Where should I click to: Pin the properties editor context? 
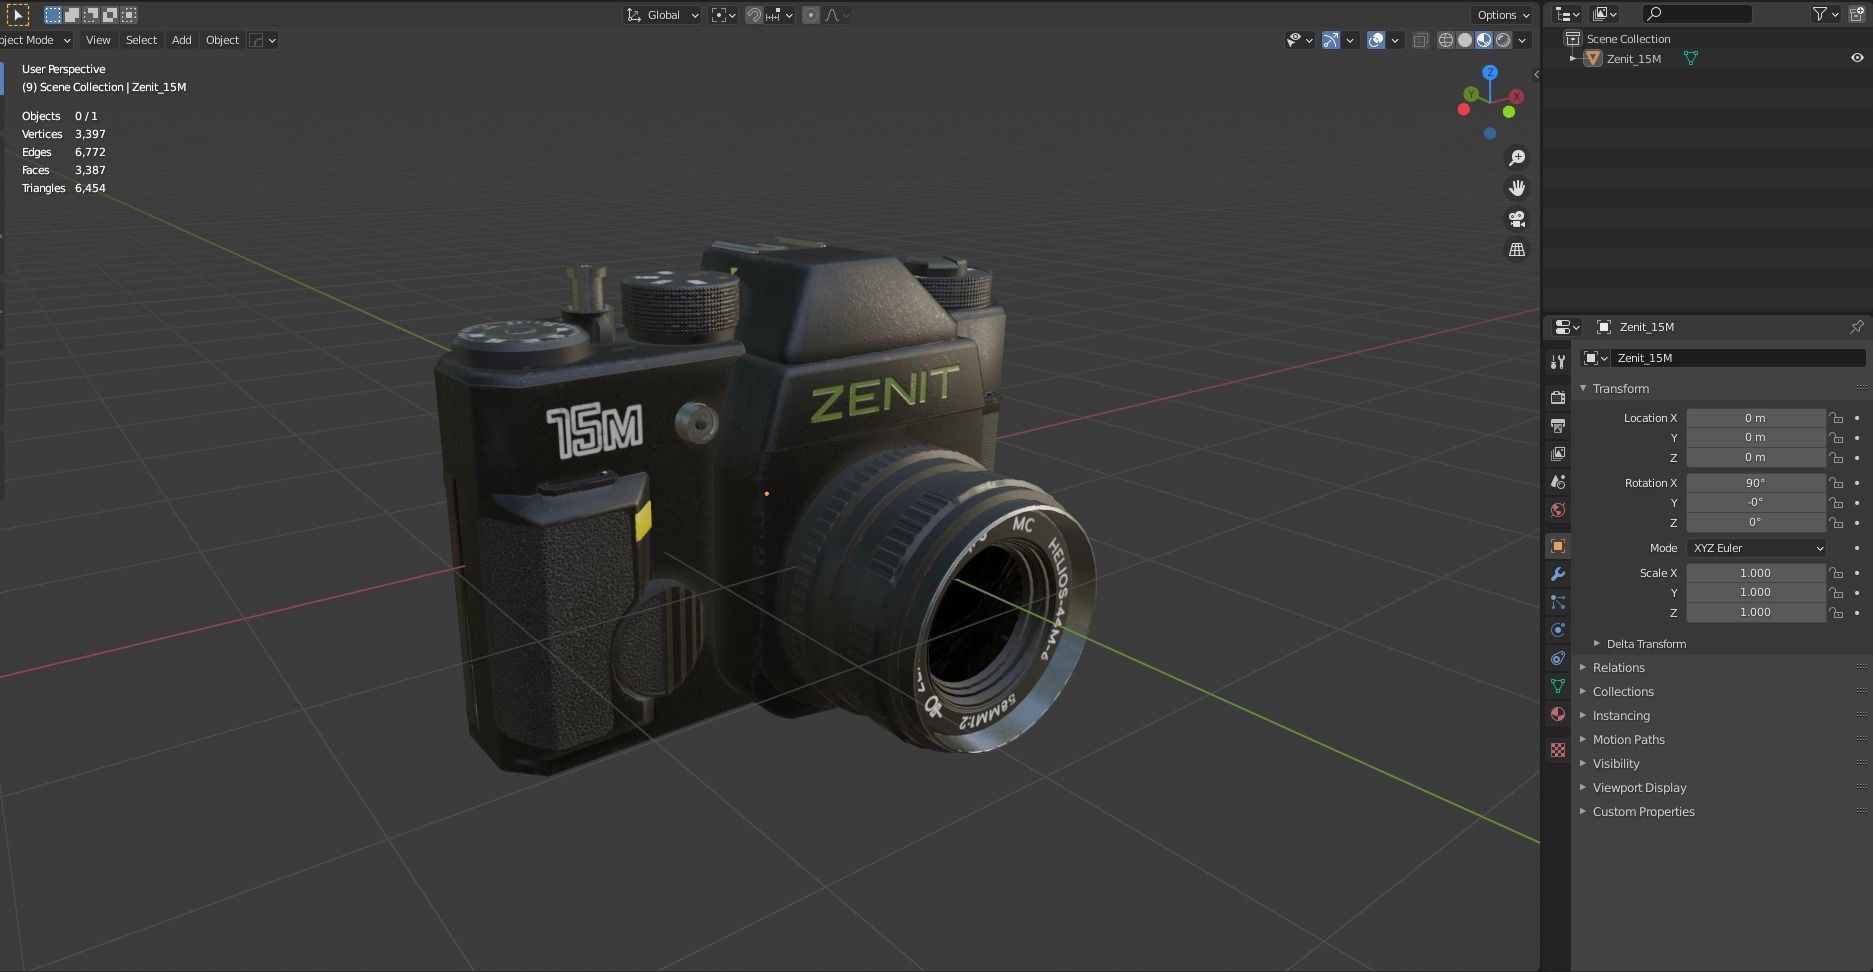click(x=1856, y=327)
